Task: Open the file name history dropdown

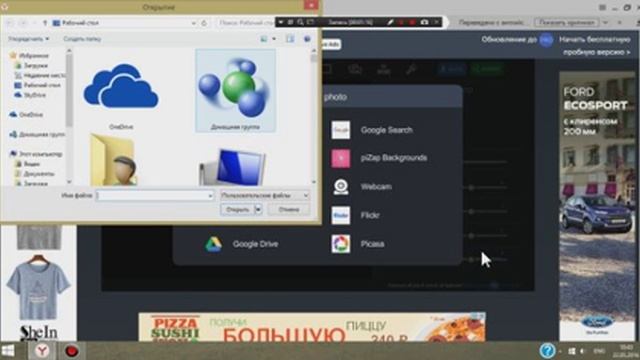Action: coord(210,196)
